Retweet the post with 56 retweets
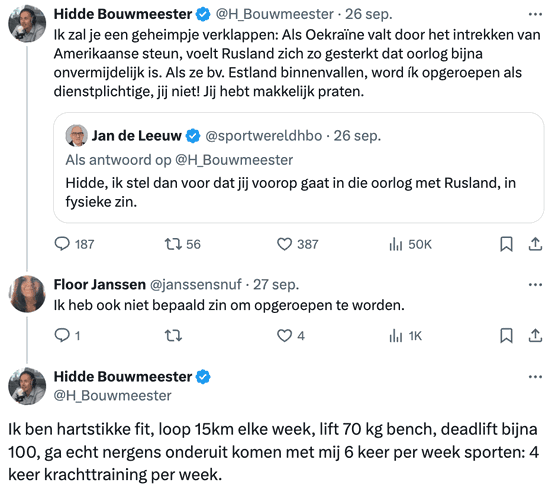This screenshot has width=555, height=489. click(x=182, y=244)
